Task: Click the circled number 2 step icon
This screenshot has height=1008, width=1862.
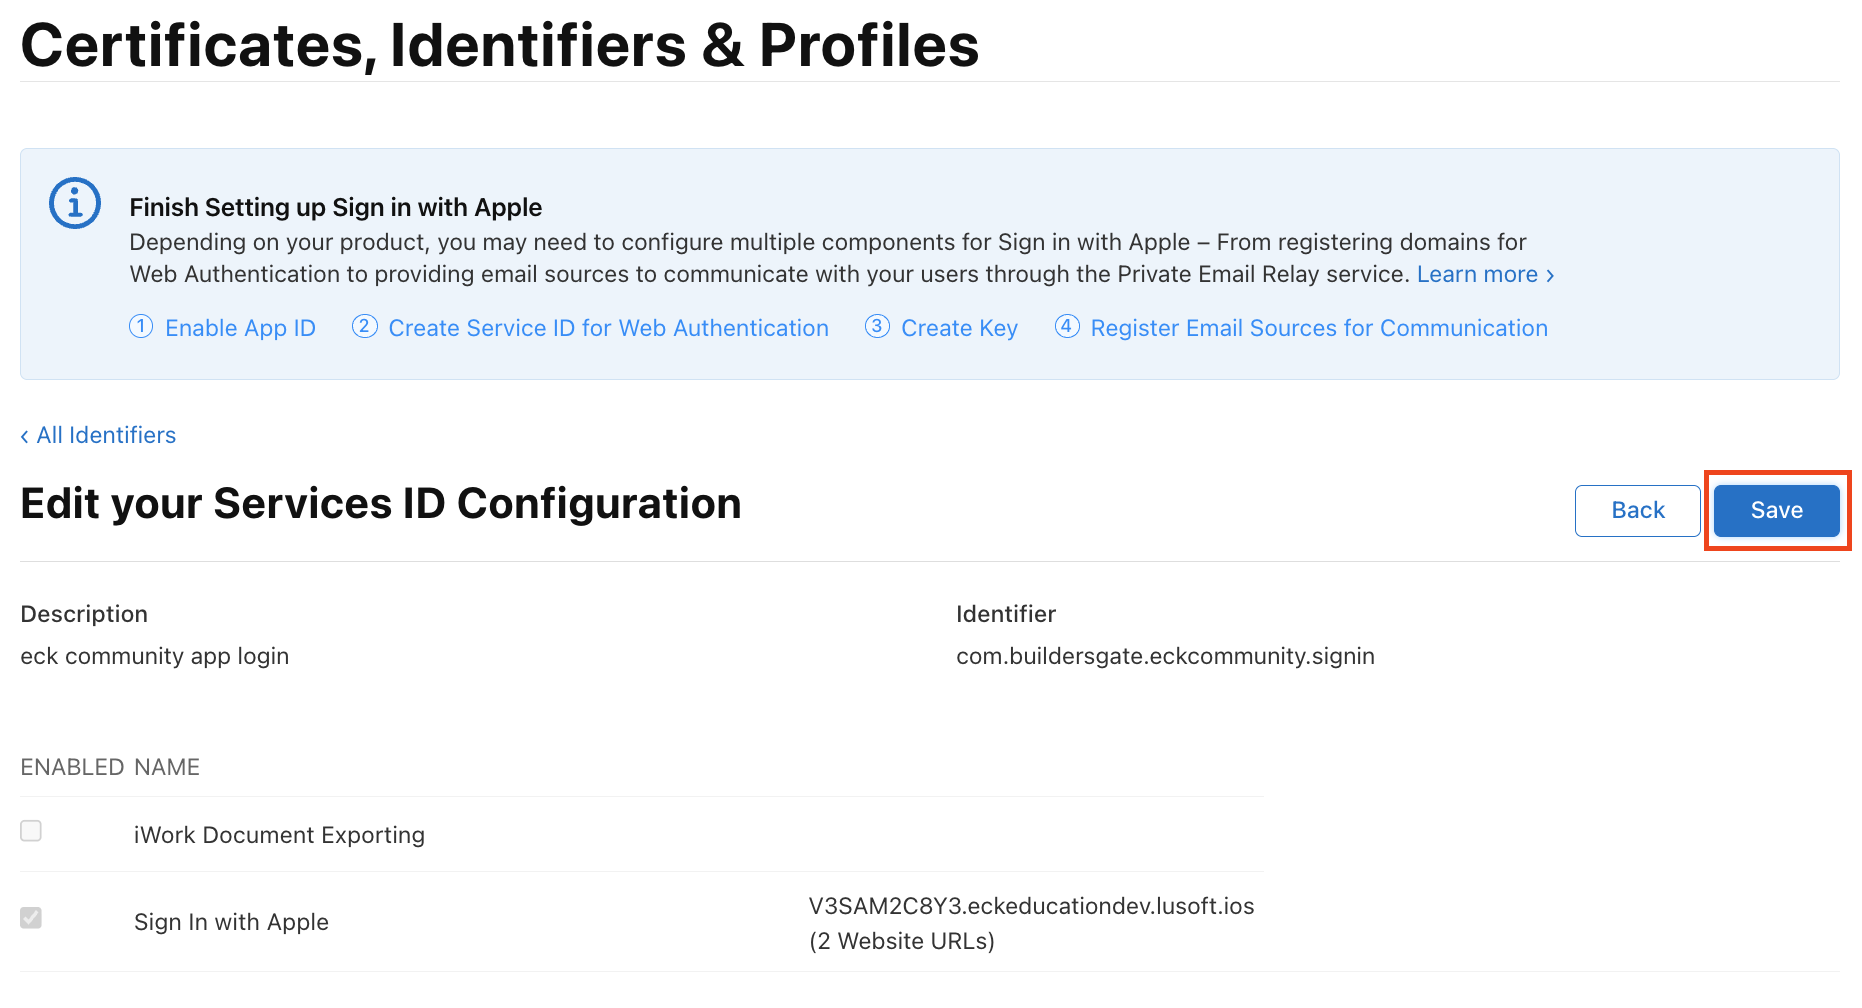Action: coord(364,327)
